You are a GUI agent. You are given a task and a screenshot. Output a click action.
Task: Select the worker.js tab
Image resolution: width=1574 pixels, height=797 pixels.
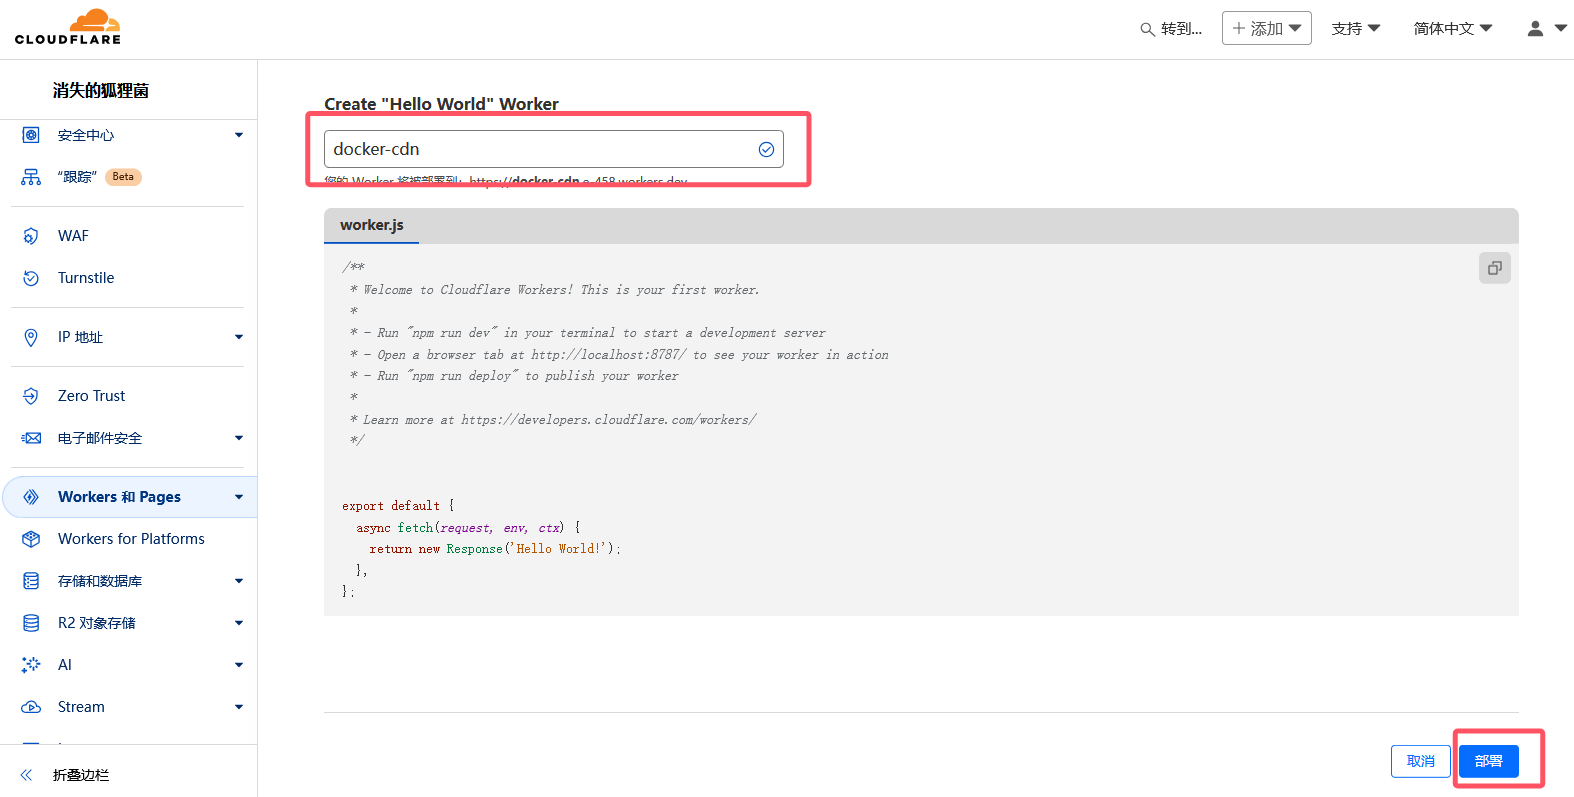(x=371, y=225)
